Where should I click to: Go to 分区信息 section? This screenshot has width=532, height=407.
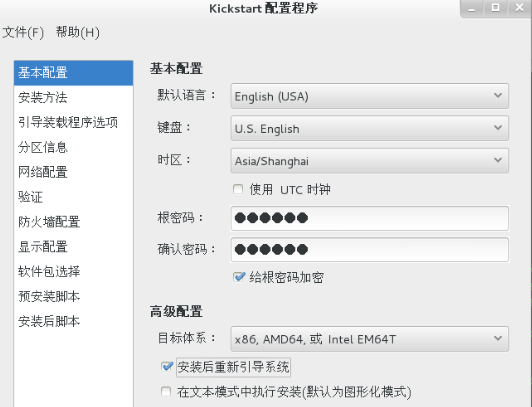(x=73, y=148)
